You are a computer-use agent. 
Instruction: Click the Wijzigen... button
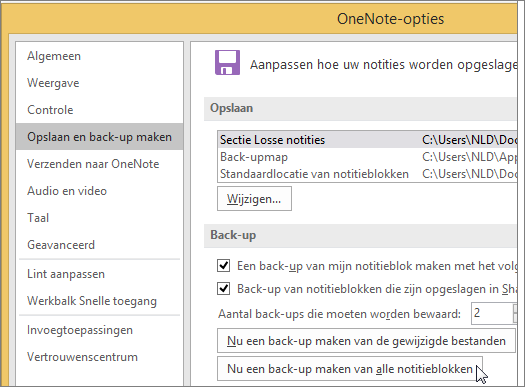click(254, 199)
